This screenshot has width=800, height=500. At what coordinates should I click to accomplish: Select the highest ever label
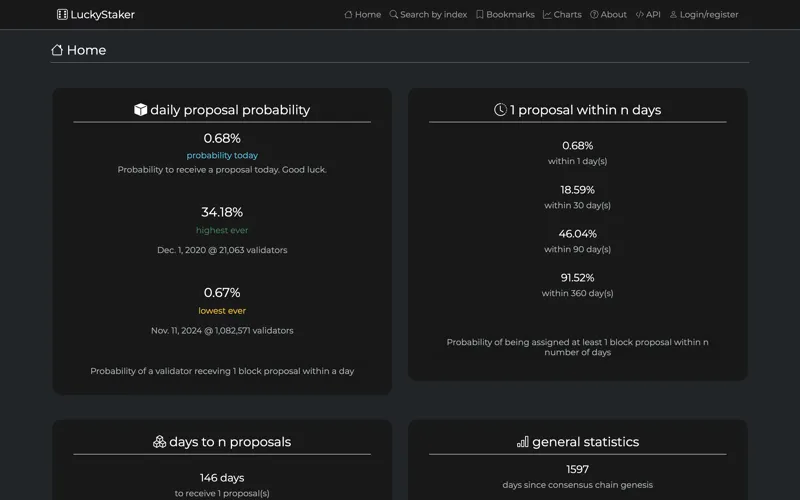click(222, 230)
